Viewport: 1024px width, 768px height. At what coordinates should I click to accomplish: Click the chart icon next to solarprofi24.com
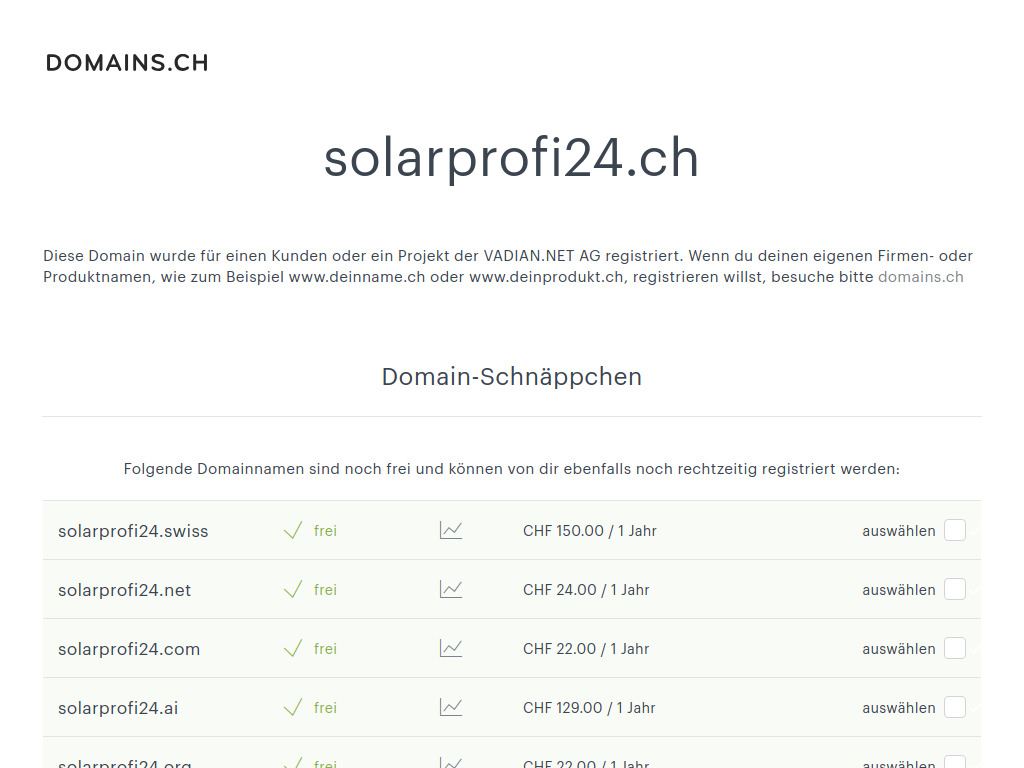pos(450,648)
